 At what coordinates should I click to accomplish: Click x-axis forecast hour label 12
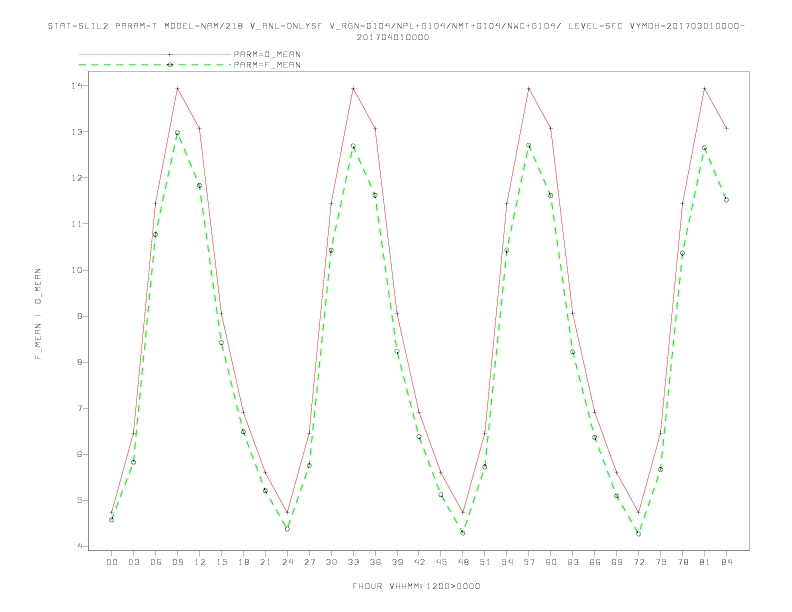coord(200,562)
